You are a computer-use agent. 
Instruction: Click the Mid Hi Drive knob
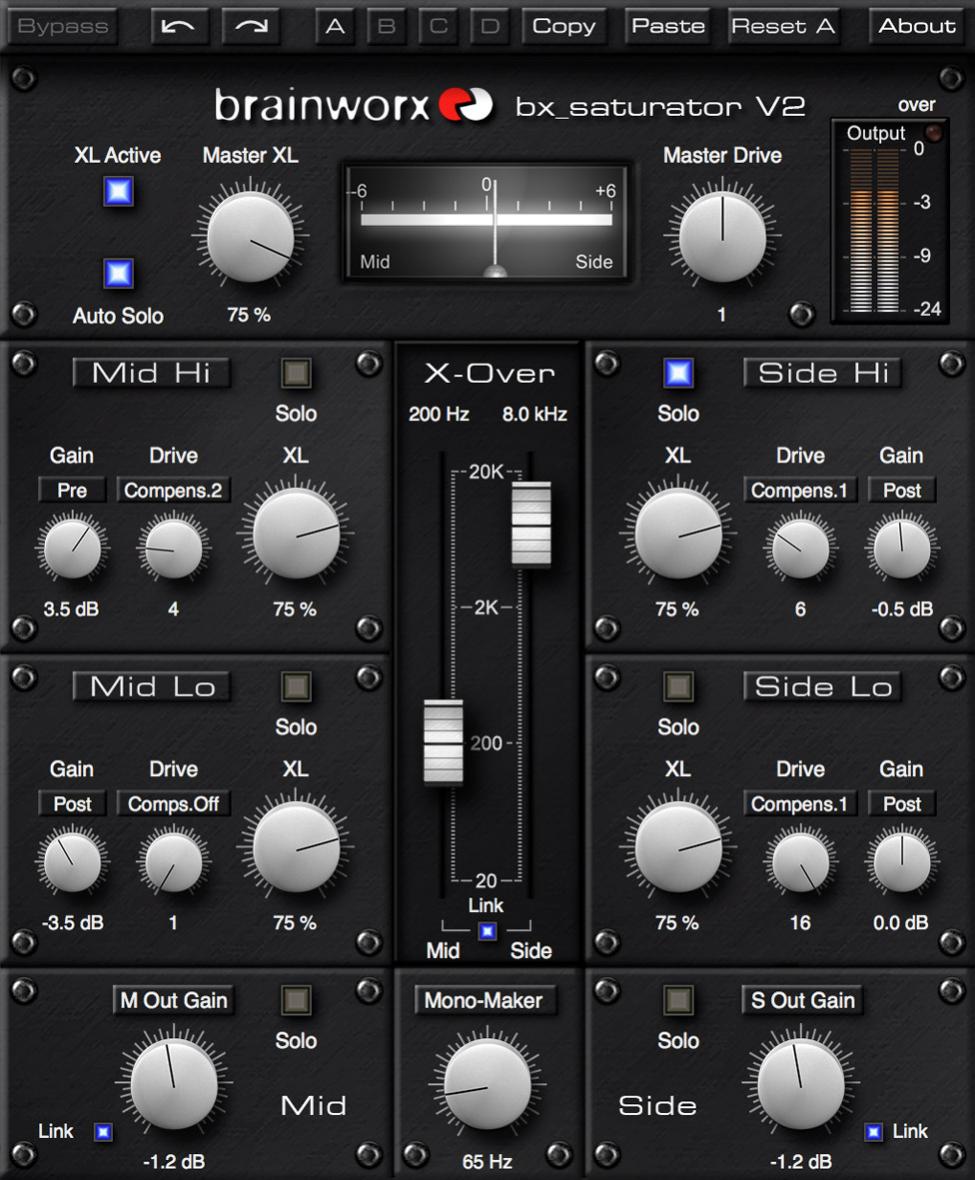pyautogui.click(x=174, y=548)
